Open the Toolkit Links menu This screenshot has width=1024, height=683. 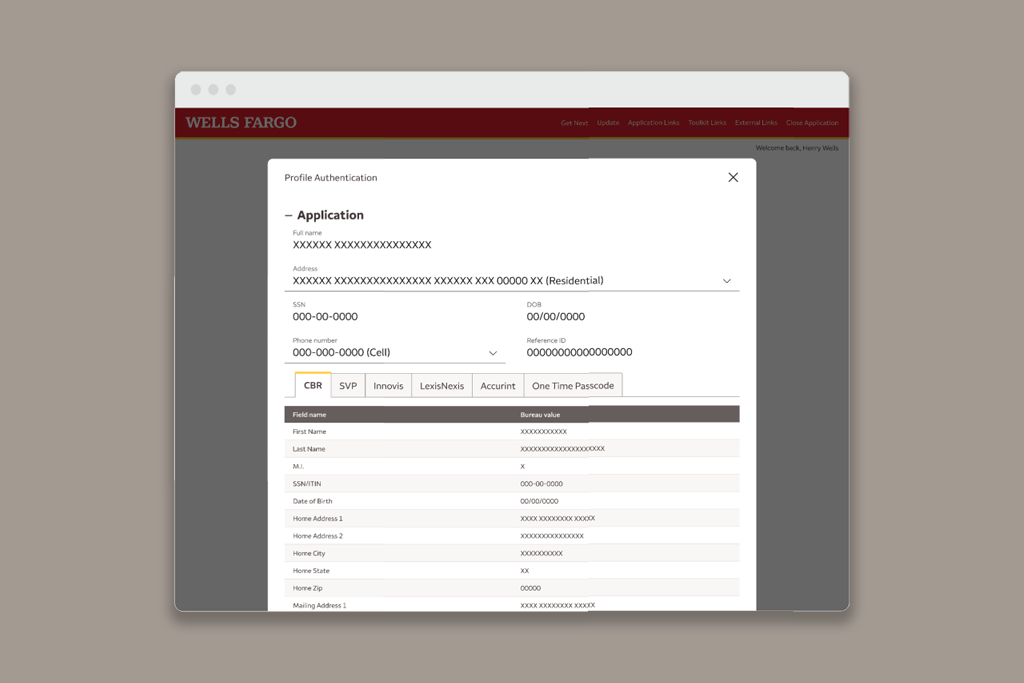point(707,123)
